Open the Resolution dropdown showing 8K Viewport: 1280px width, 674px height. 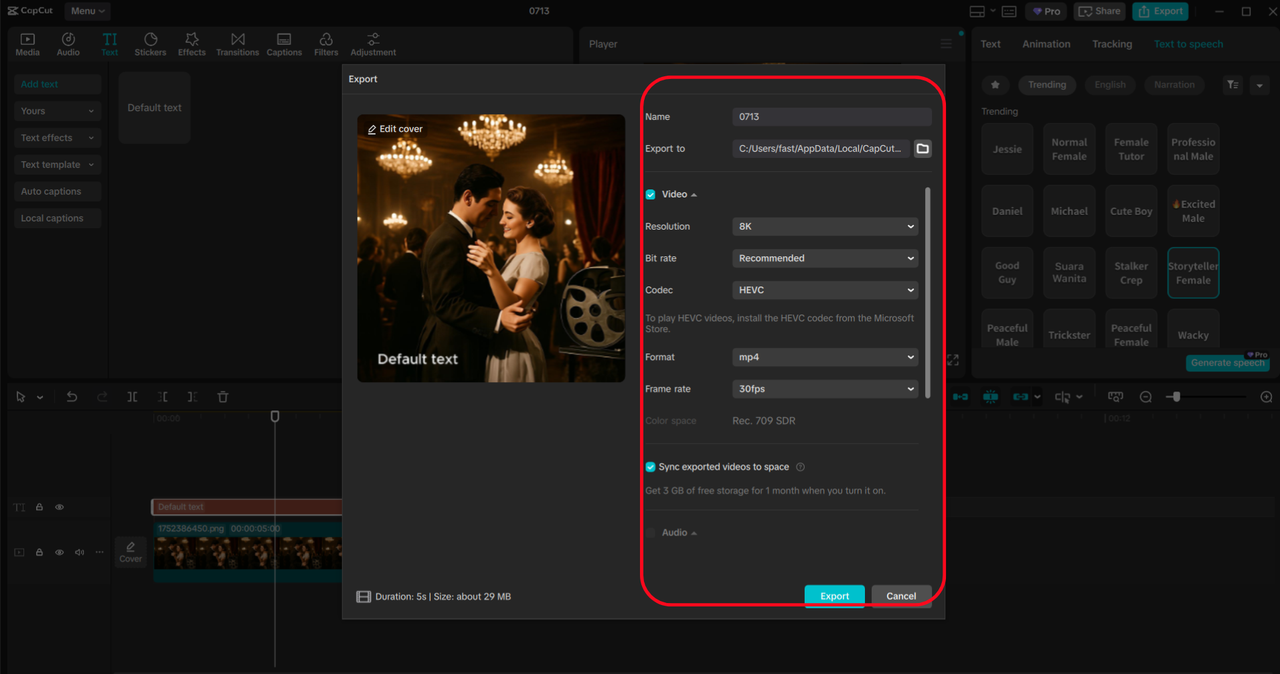click(x=825, y=227)
